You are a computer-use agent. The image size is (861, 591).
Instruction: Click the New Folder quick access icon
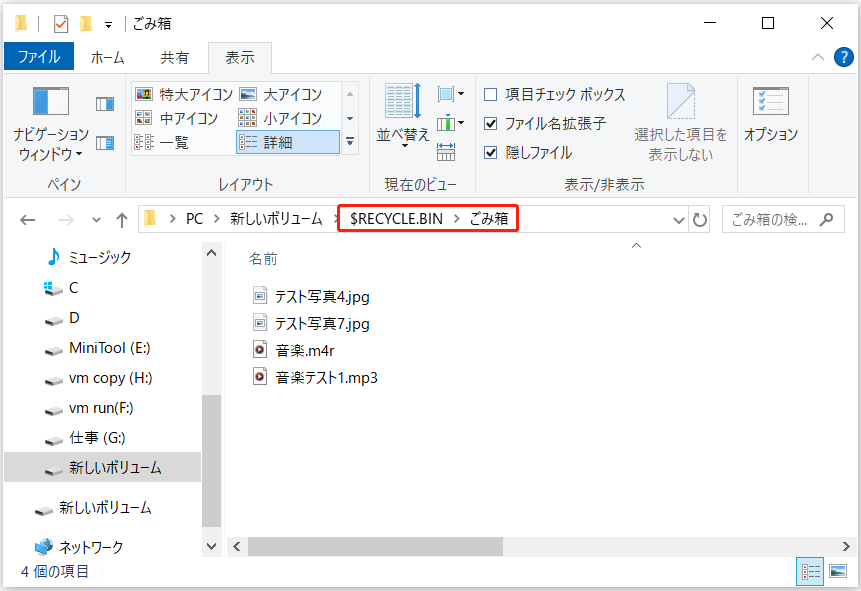coord(86,24)
